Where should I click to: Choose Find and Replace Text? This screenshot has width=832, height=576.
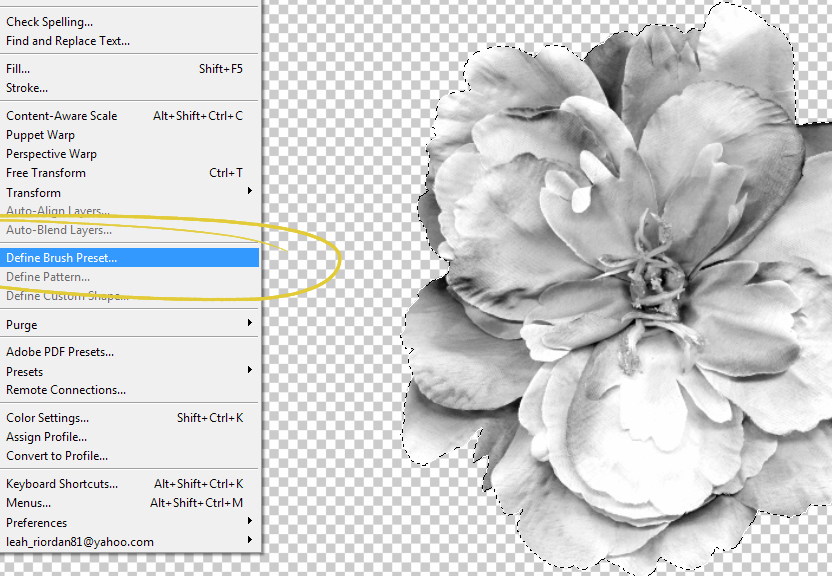pyautogui.click(x=129, y=41)
